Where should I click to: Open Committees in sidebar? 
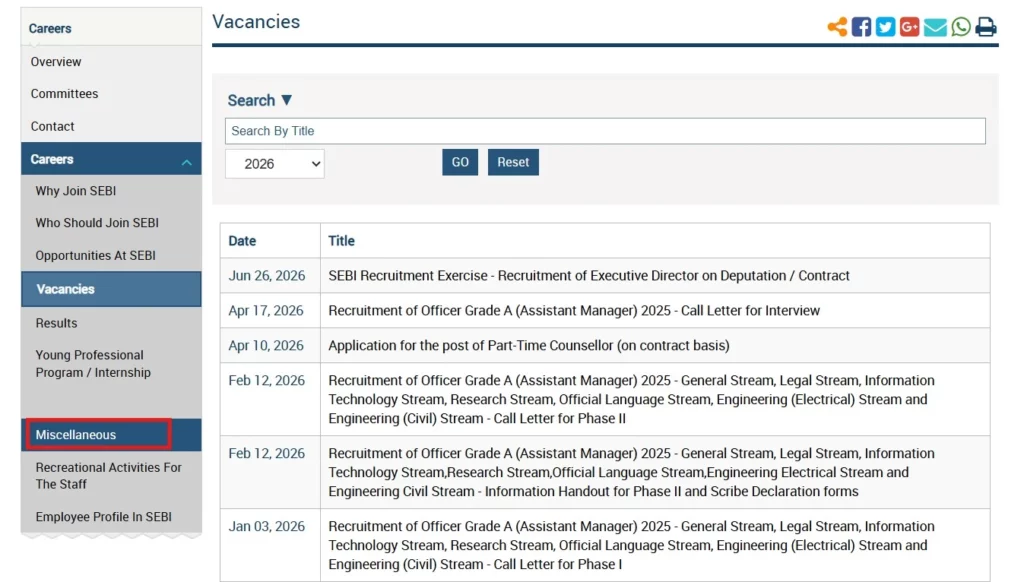coord(64,93)
